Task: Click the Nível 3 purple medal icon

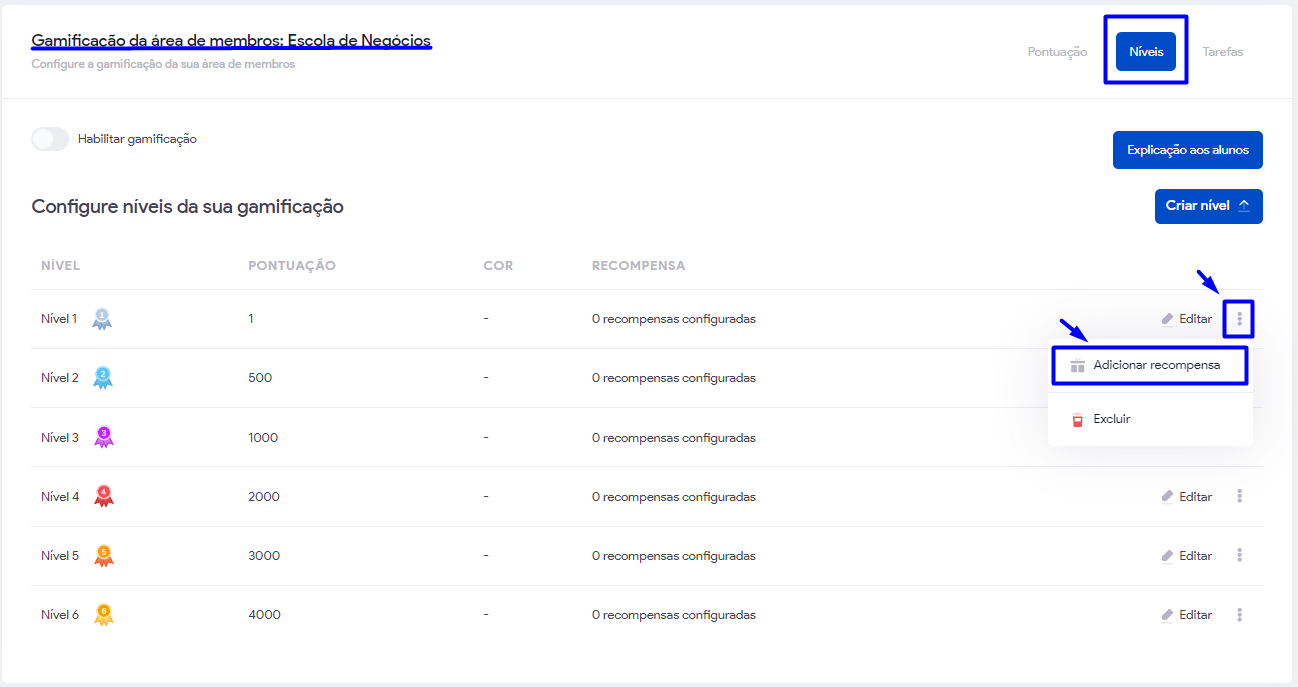Action: tap(103, 437)
